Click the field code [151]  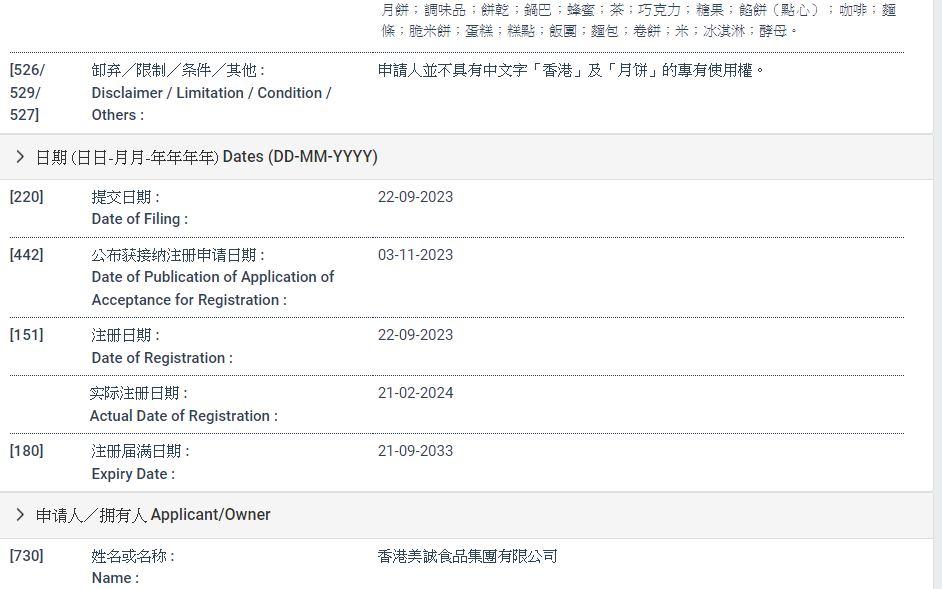pyautogui.click(x=26, y=335)
